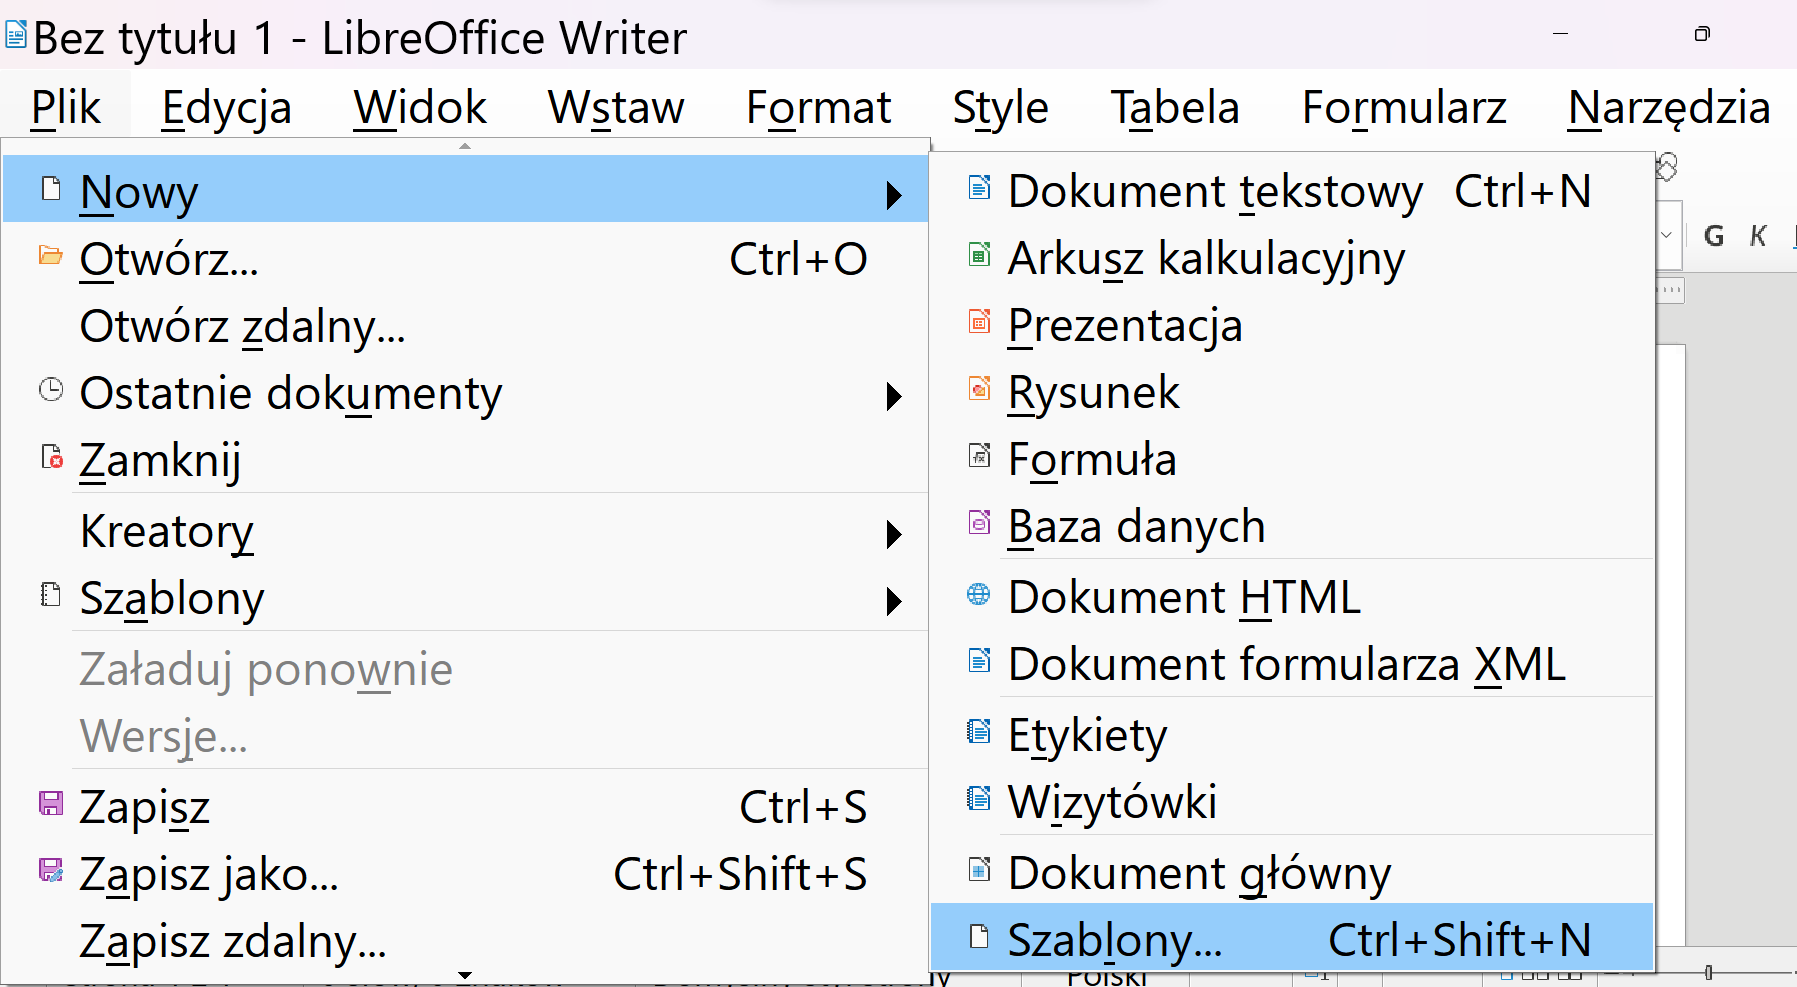Select the Rysunek drawing icon
1797x987 pixels.
pos(980,389)
